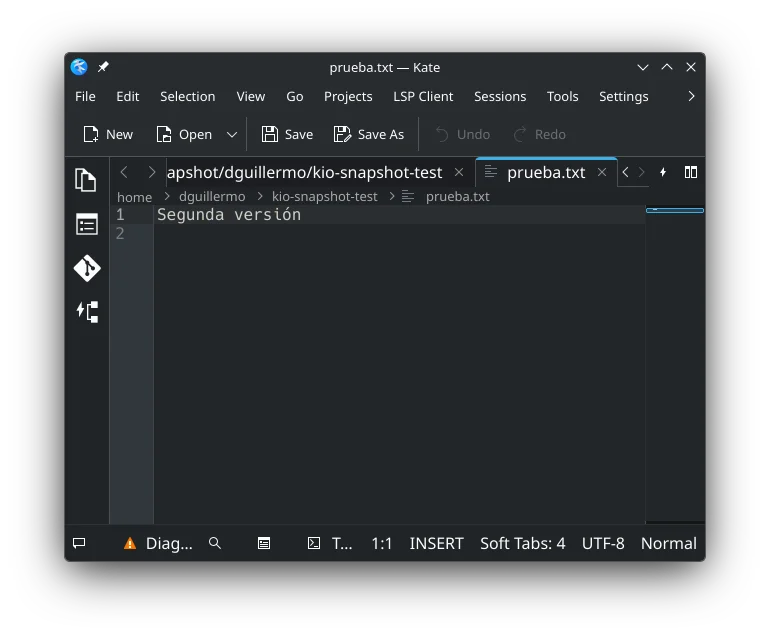Expand the Open recent dropdown arrow
Screen dimensions: 770x638
232,134
